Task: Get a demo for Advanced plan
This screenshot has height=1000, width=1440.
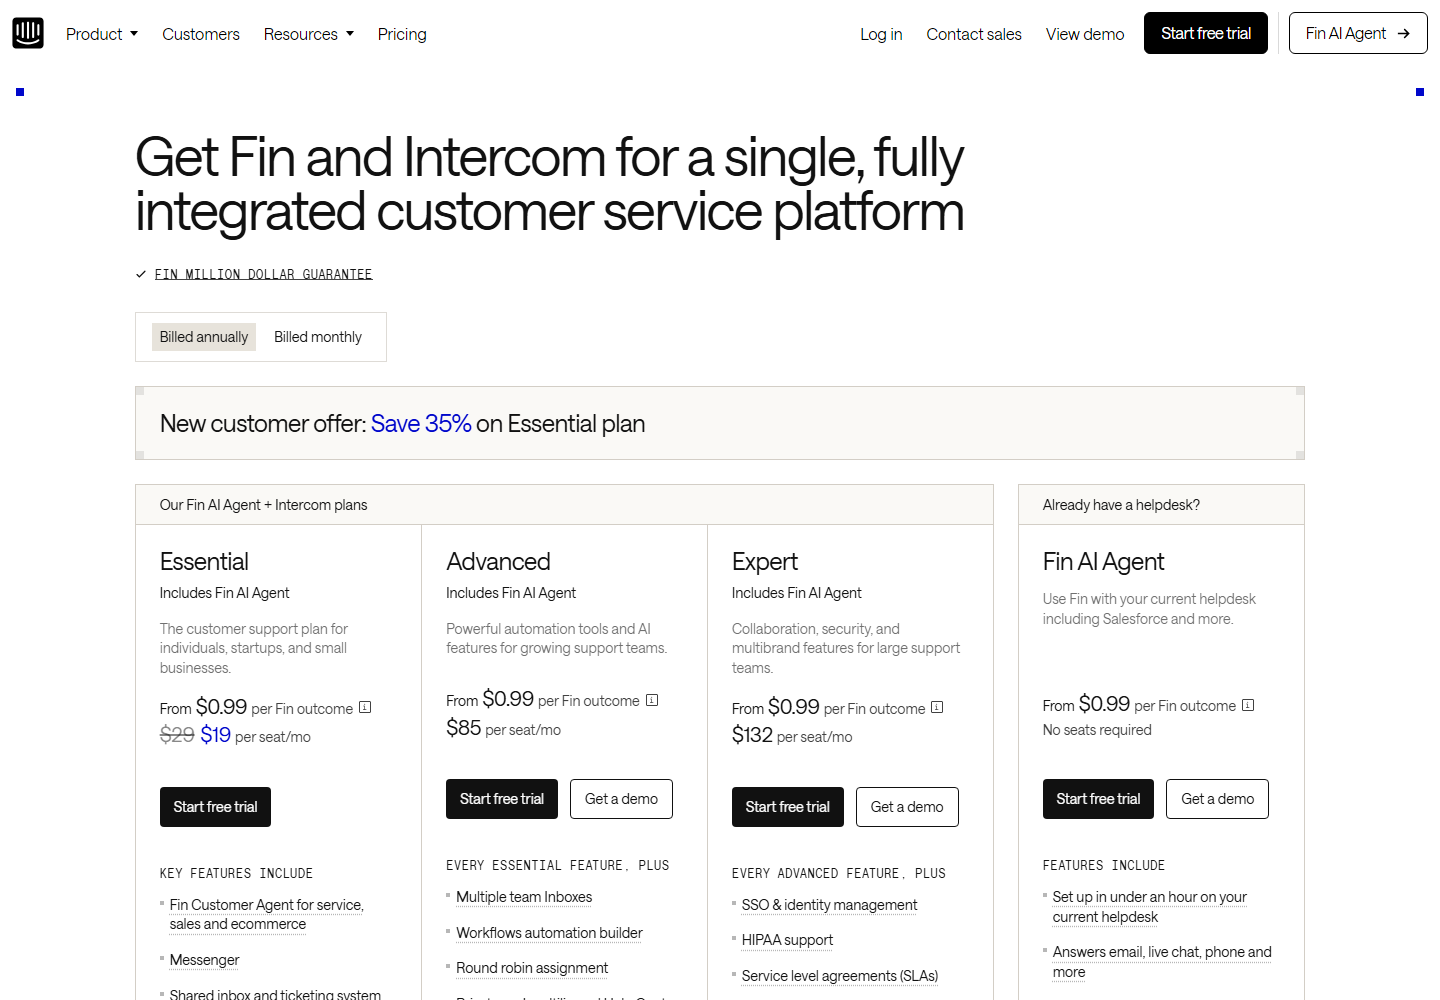Action: [x=621, y=799]
